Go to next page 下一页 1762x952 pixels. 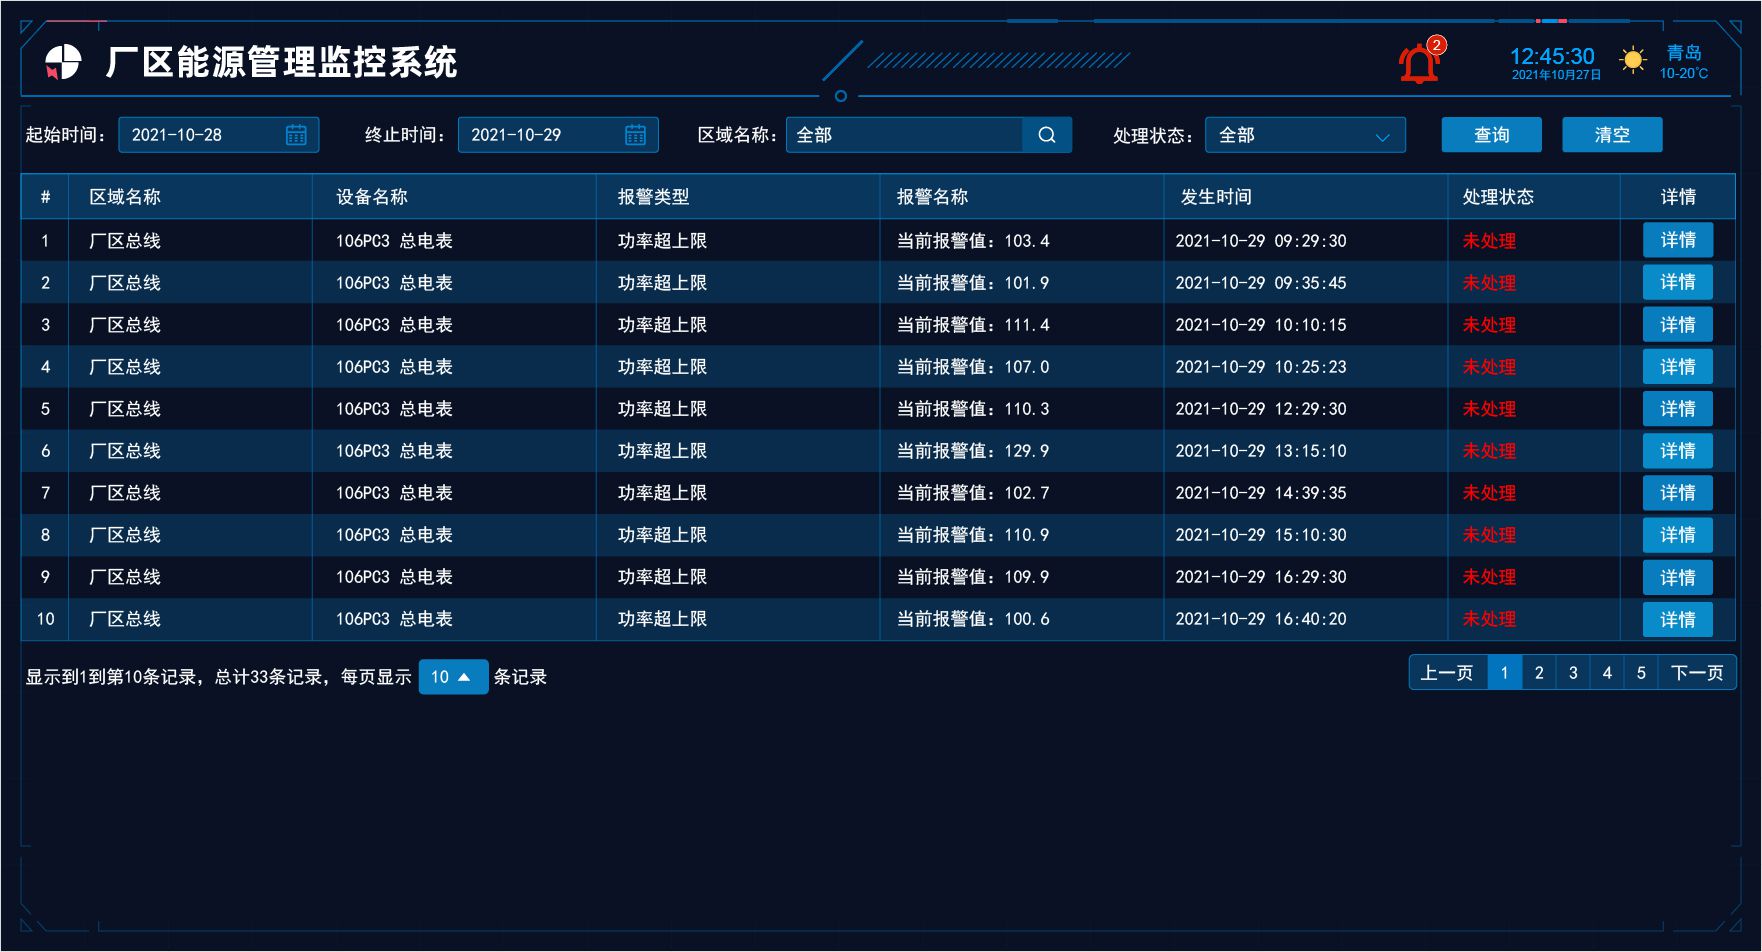click(1697, 673)
